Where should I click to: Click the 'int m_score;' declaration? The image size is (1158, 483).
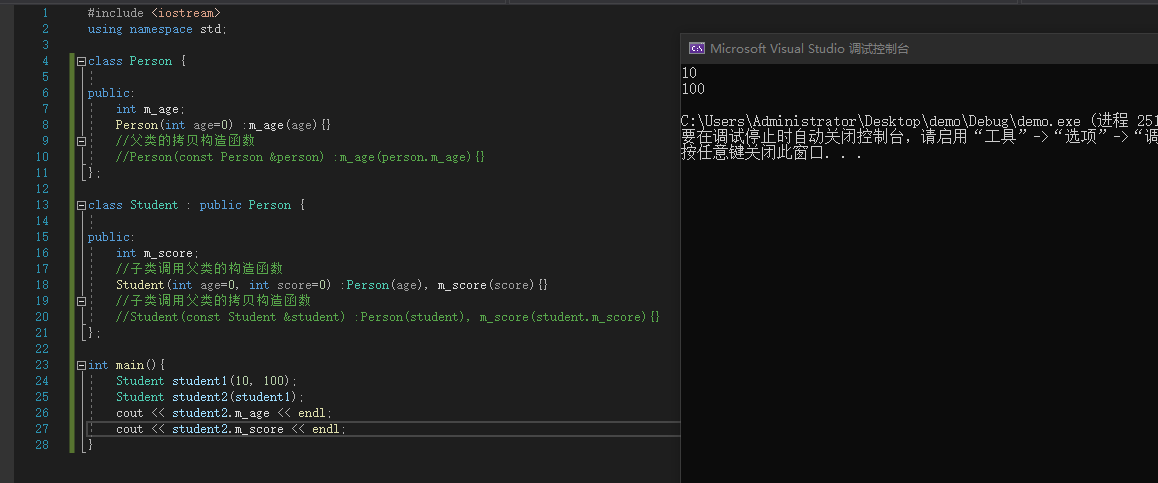[x=157, y=253]
